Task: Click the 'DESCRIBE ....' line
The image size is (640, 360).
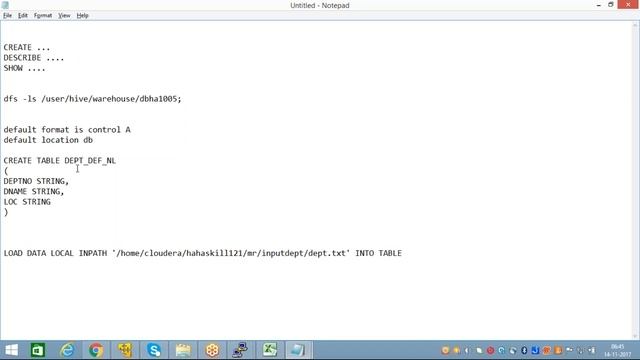Action: coord(33,58)
